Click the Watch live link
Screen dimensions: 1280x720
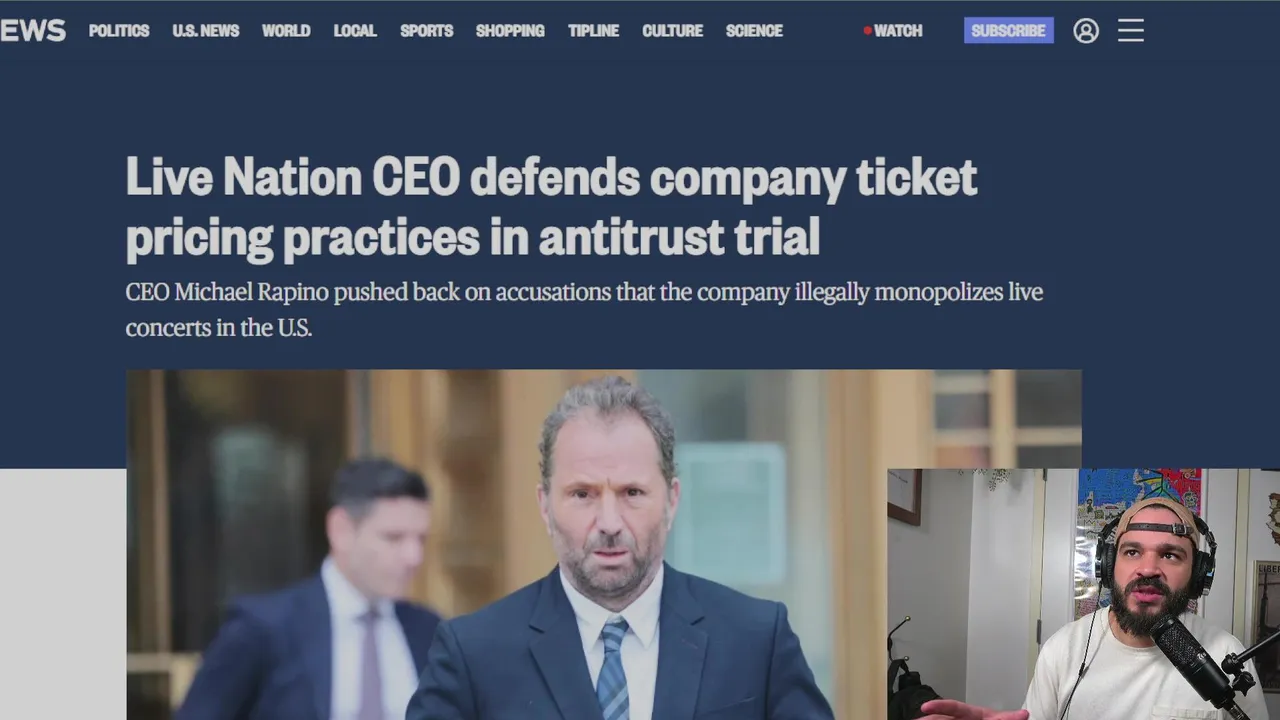coord(893,31)
